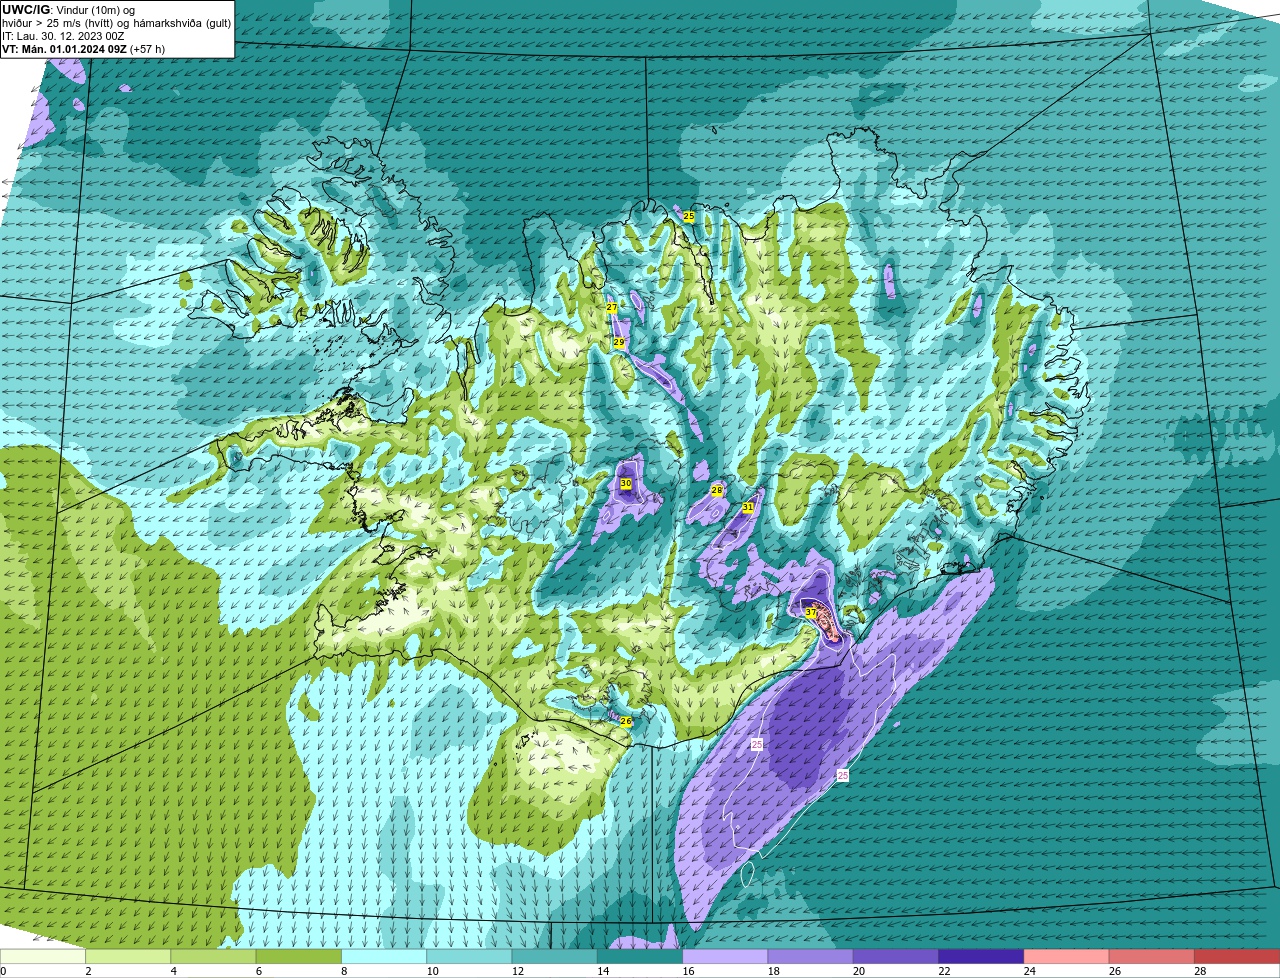The width and height of the screenshot is (1280, 978).
Task: Click the 0–2 m/s pale yellow legend swatch
Action: tap(43, 956)
